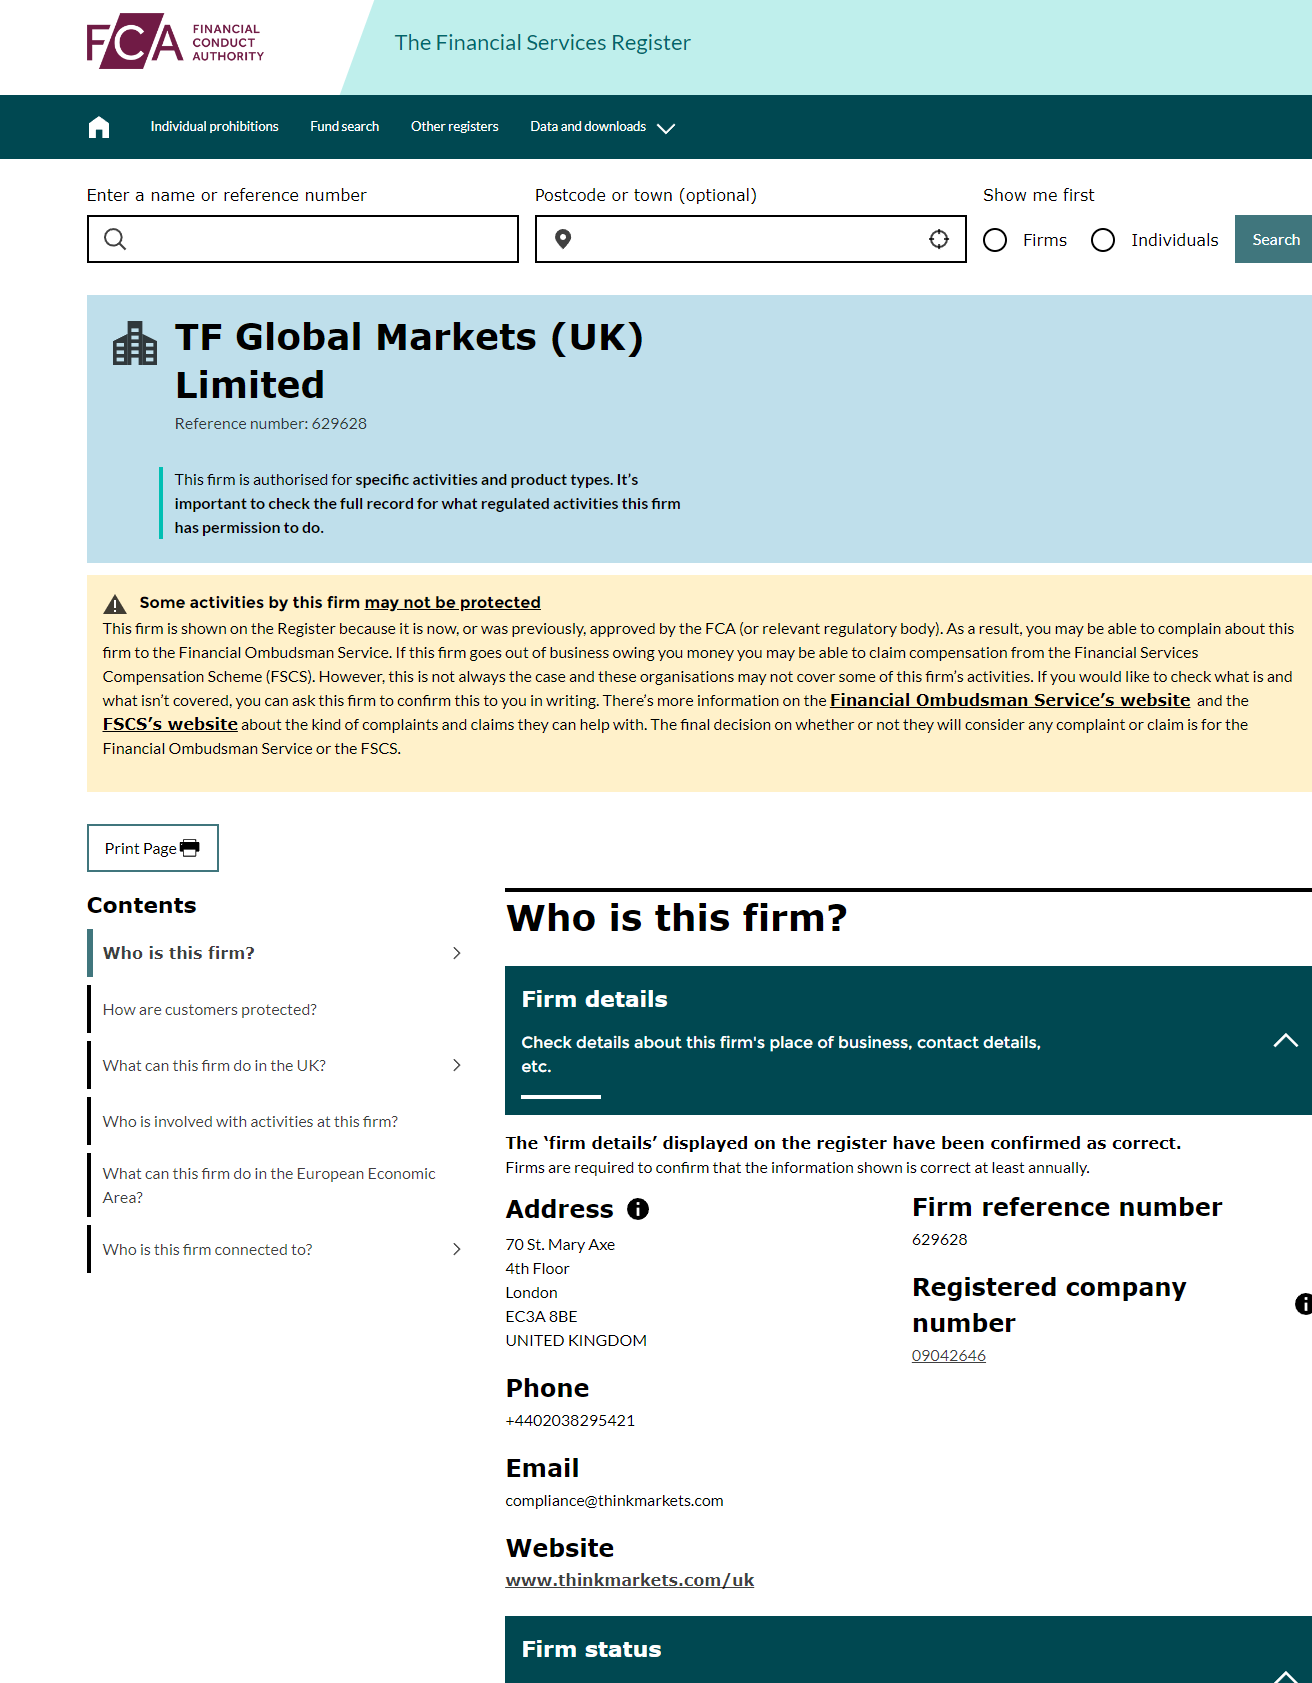Click The Financial Services Register title
This screenshot has height=1683, width=1312.
click(543, 42)
